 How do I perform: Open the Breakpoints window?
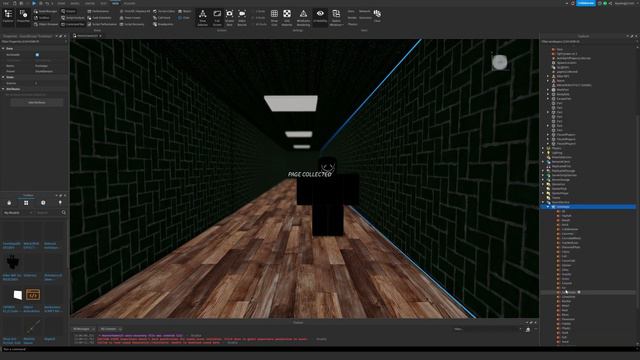163,24
